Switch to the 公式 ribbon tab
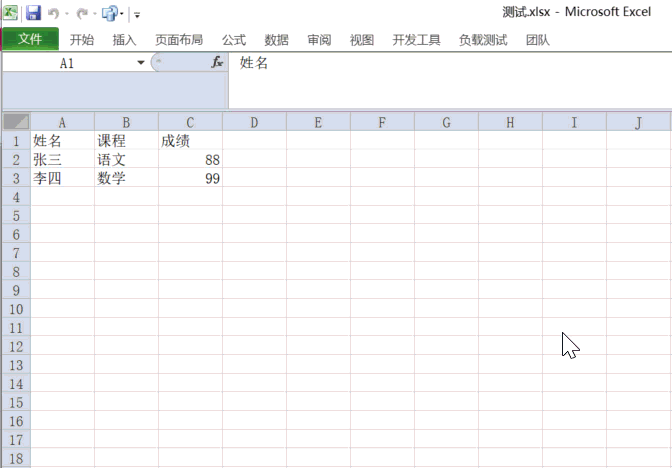 (x=234, y=40)
